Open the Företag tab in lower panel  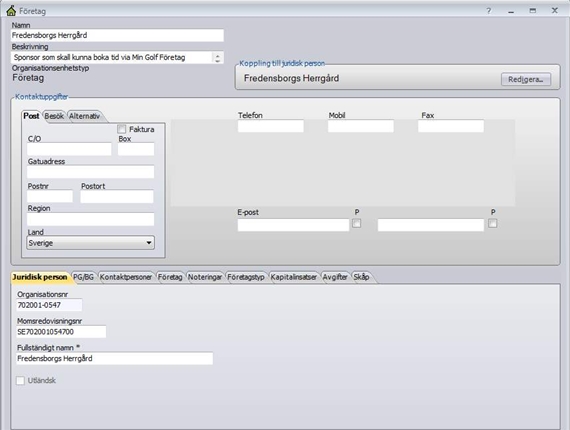(170, 277)
